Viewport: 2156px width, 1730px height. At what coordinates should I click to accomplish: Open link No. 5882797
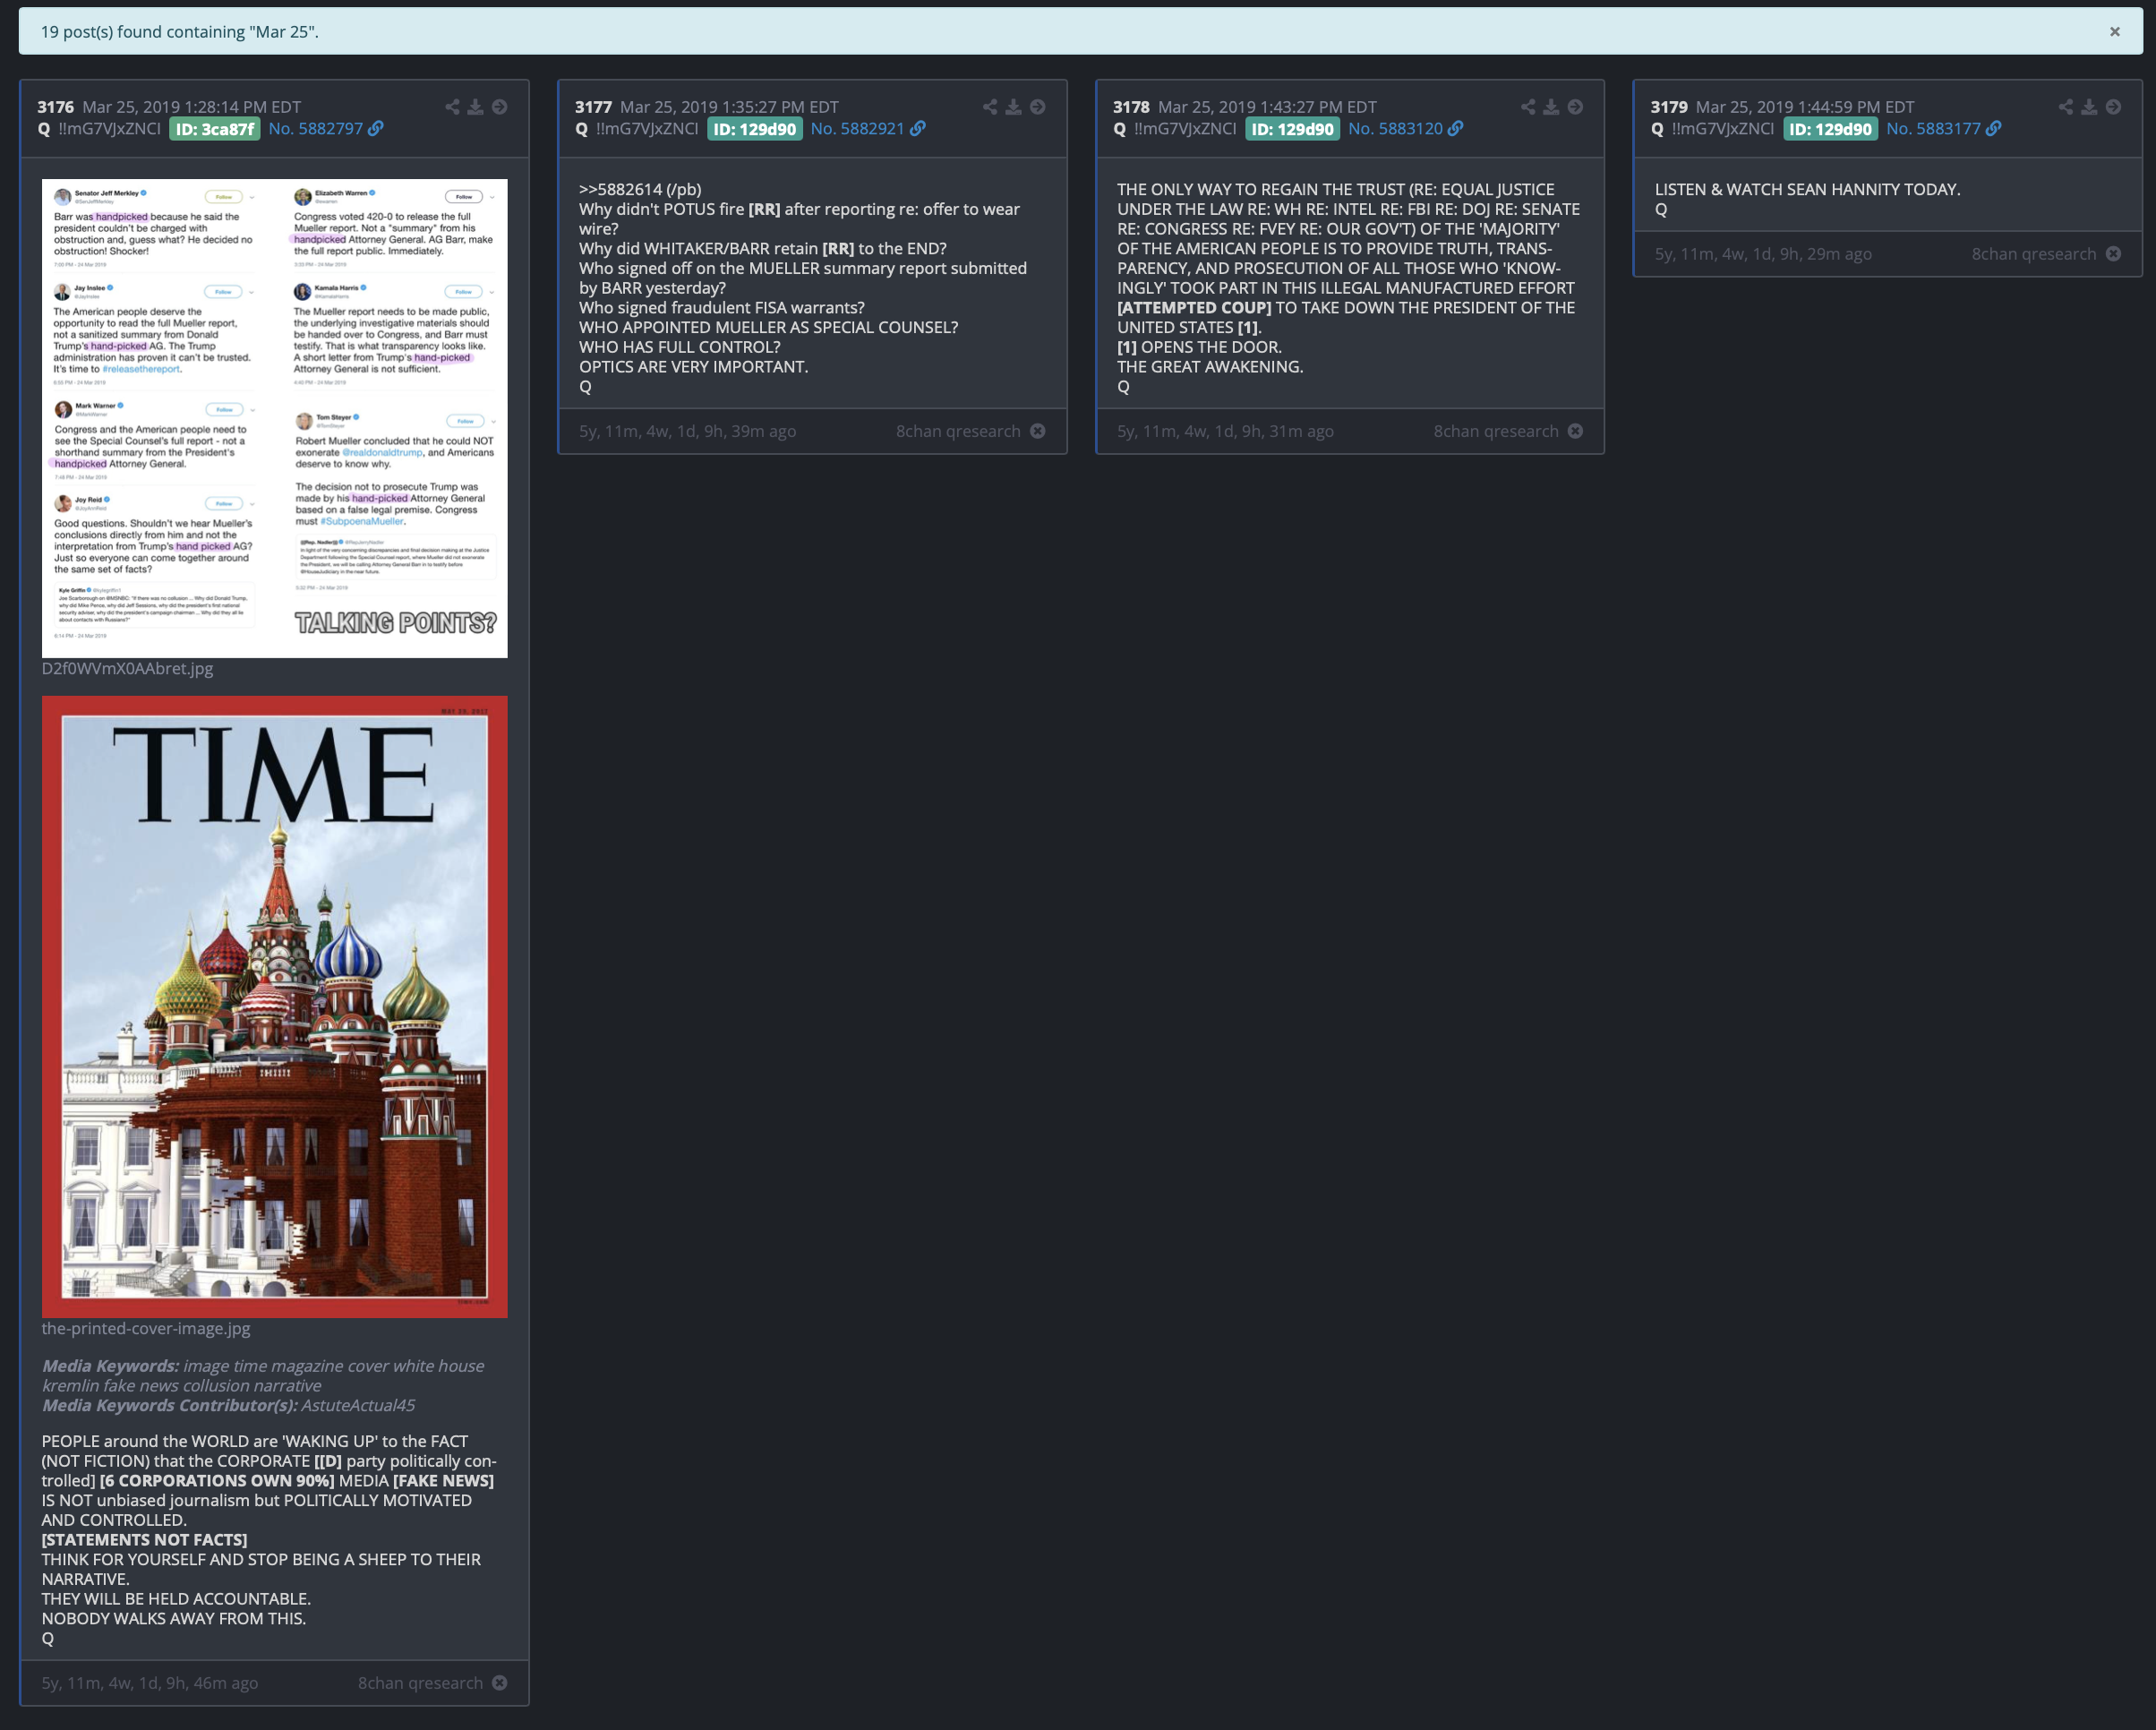click(x=326, y=129)
